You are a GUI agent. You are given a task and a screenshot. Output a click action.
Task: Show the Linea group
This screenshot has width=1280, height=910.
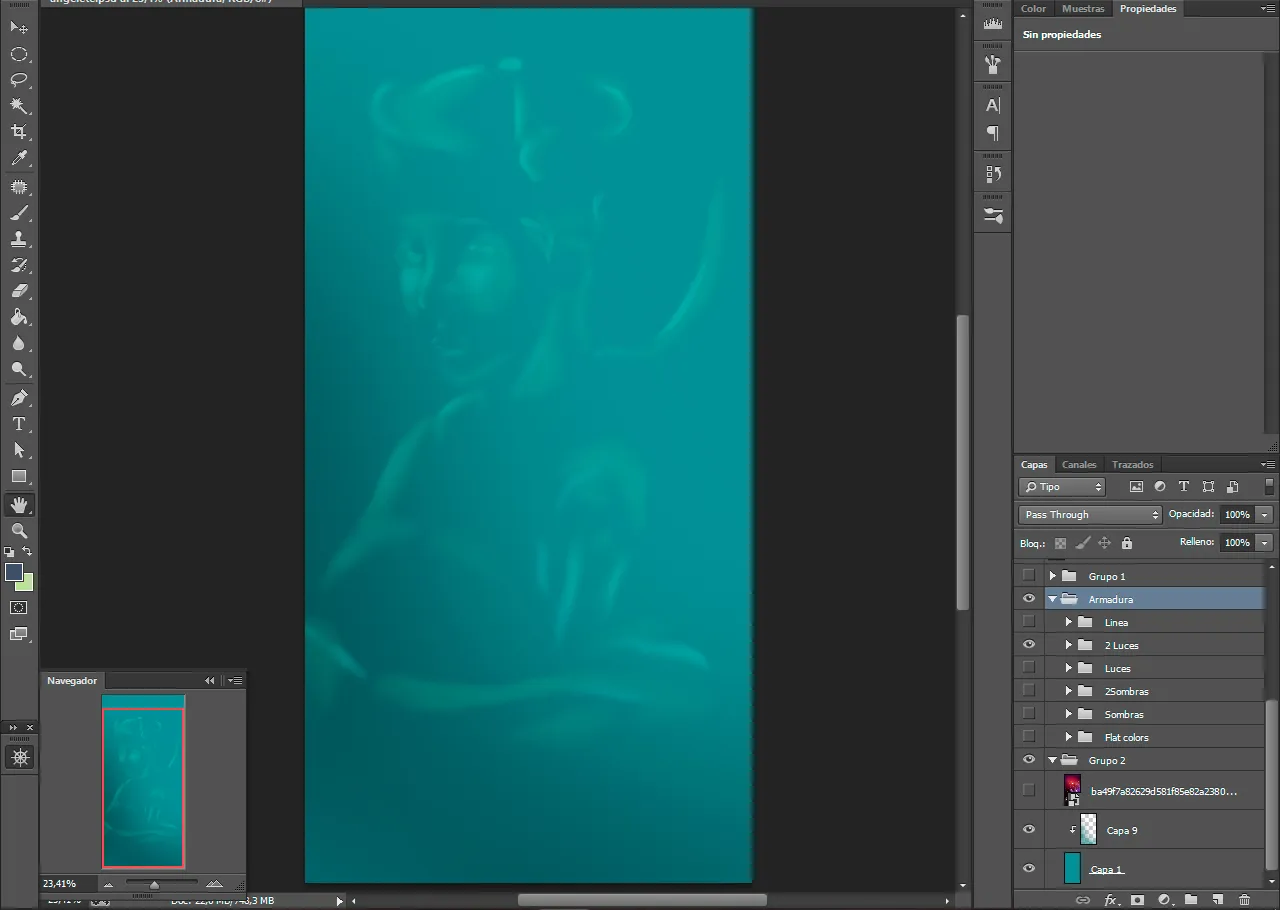click(1028, 622)
